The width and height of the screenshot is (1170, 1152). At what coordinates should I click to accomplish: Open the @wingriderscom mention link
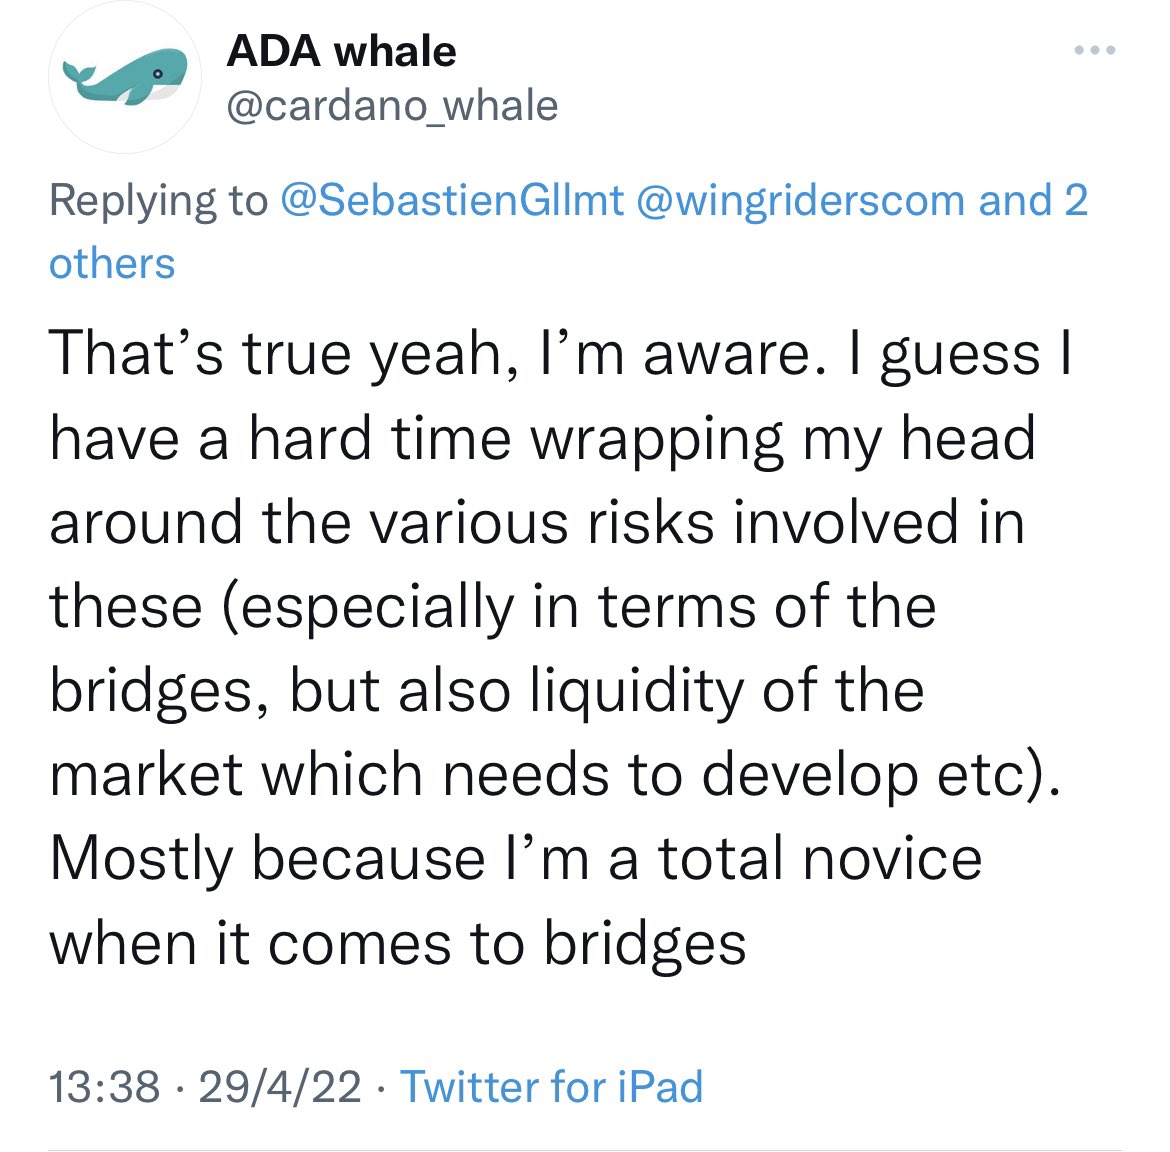(801, 201)
